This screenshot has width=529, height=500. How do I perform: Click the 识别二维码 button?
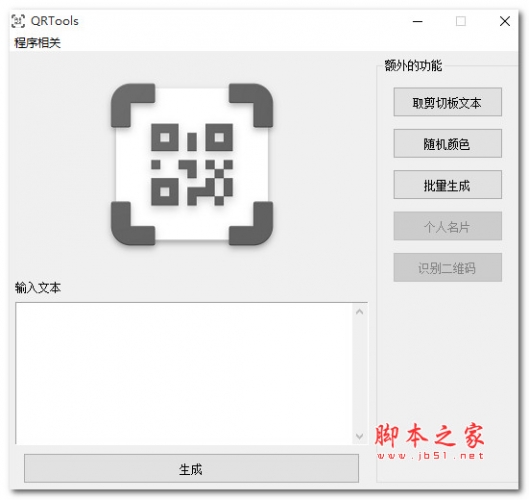point(447,268)
